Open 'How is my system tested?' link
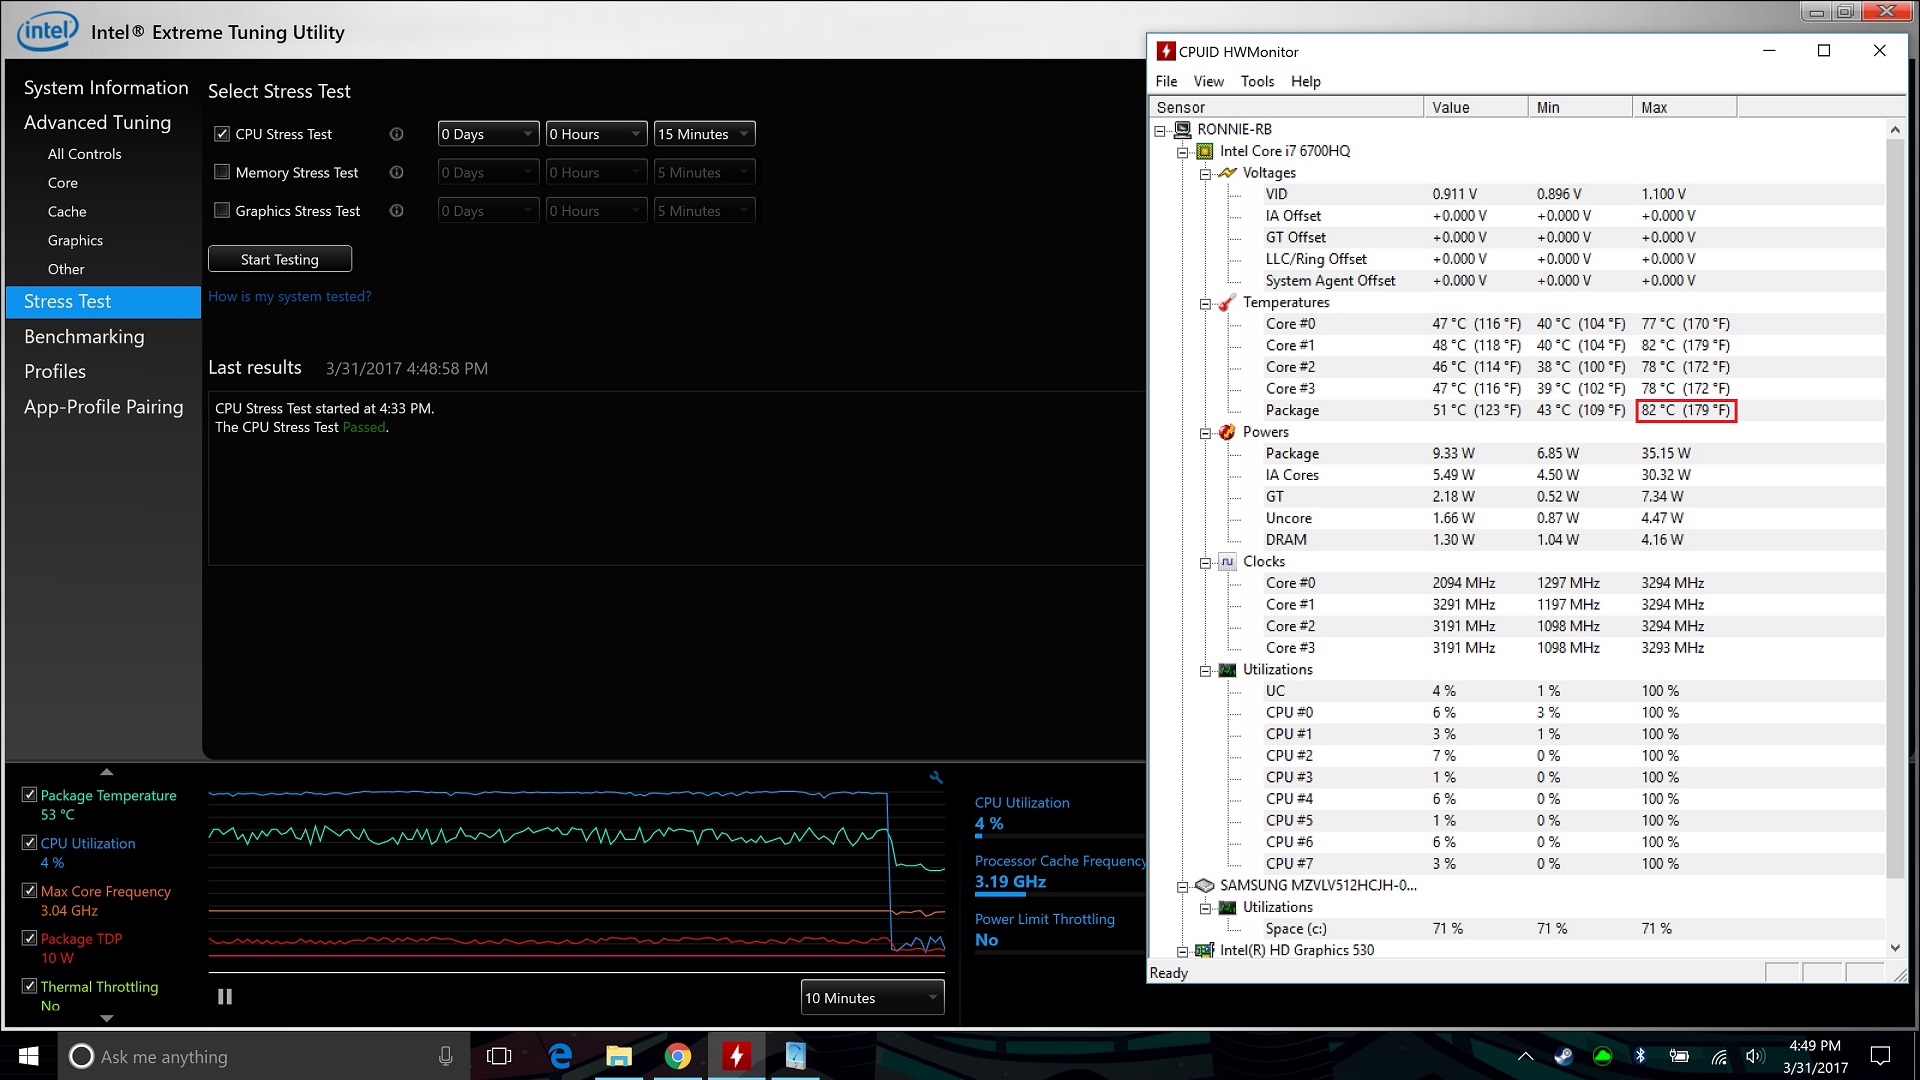 point(289,296)
